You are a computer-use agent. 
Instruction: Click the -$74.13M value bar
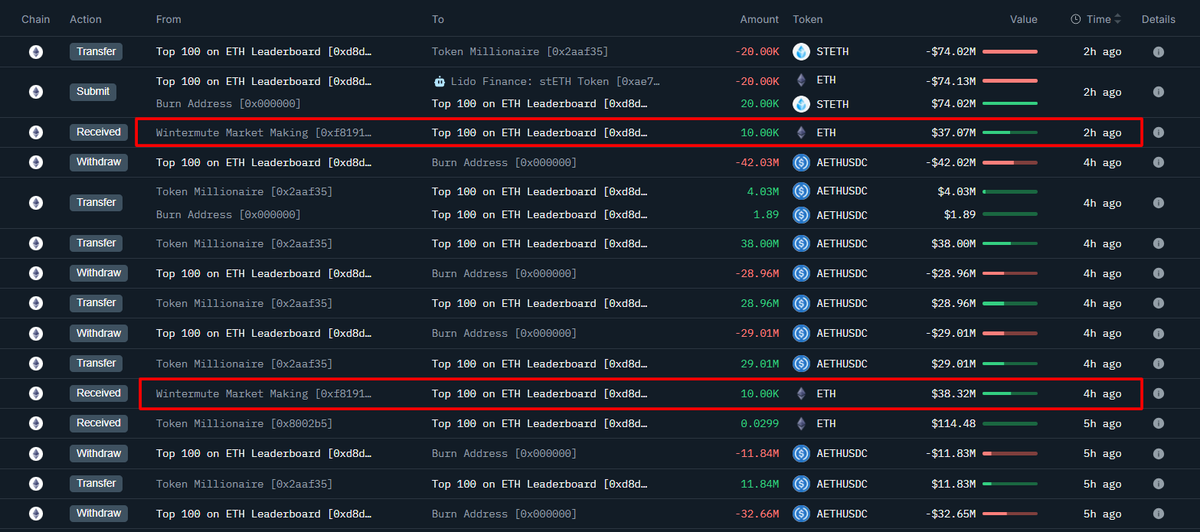pyautogui.click(x=1010, y=81)
